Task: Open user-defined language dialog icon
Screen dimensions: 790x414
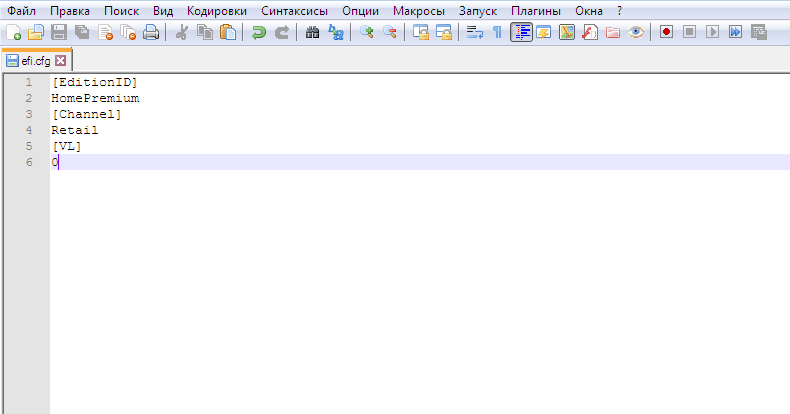Action: point(544,33)
